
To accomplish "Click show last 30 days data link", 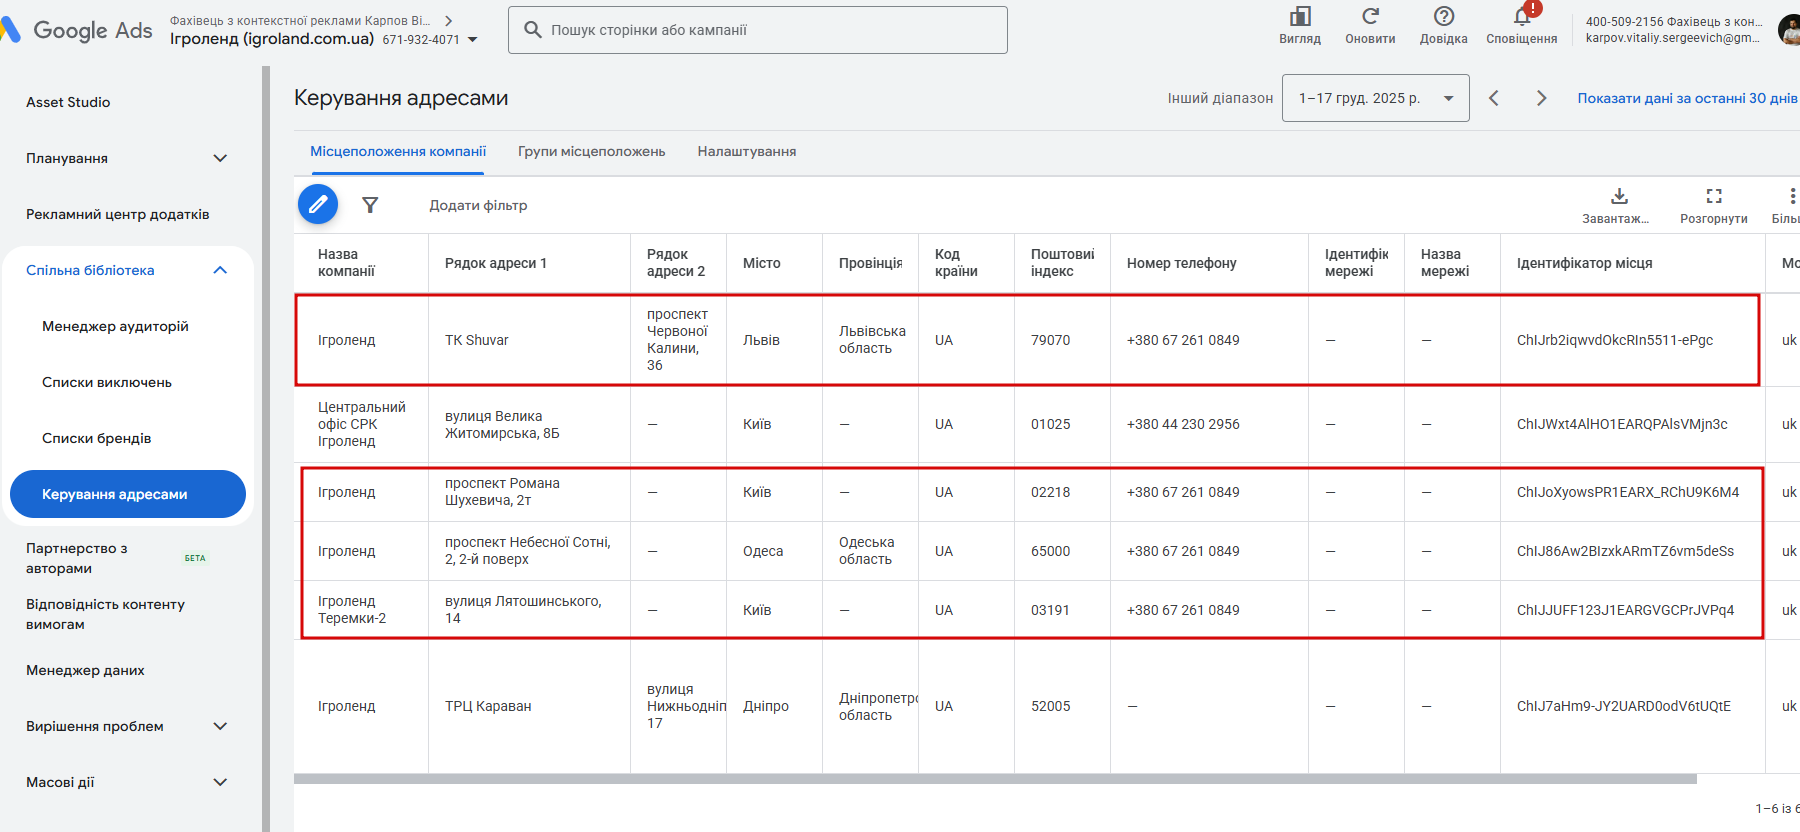I will point(1687,98).
